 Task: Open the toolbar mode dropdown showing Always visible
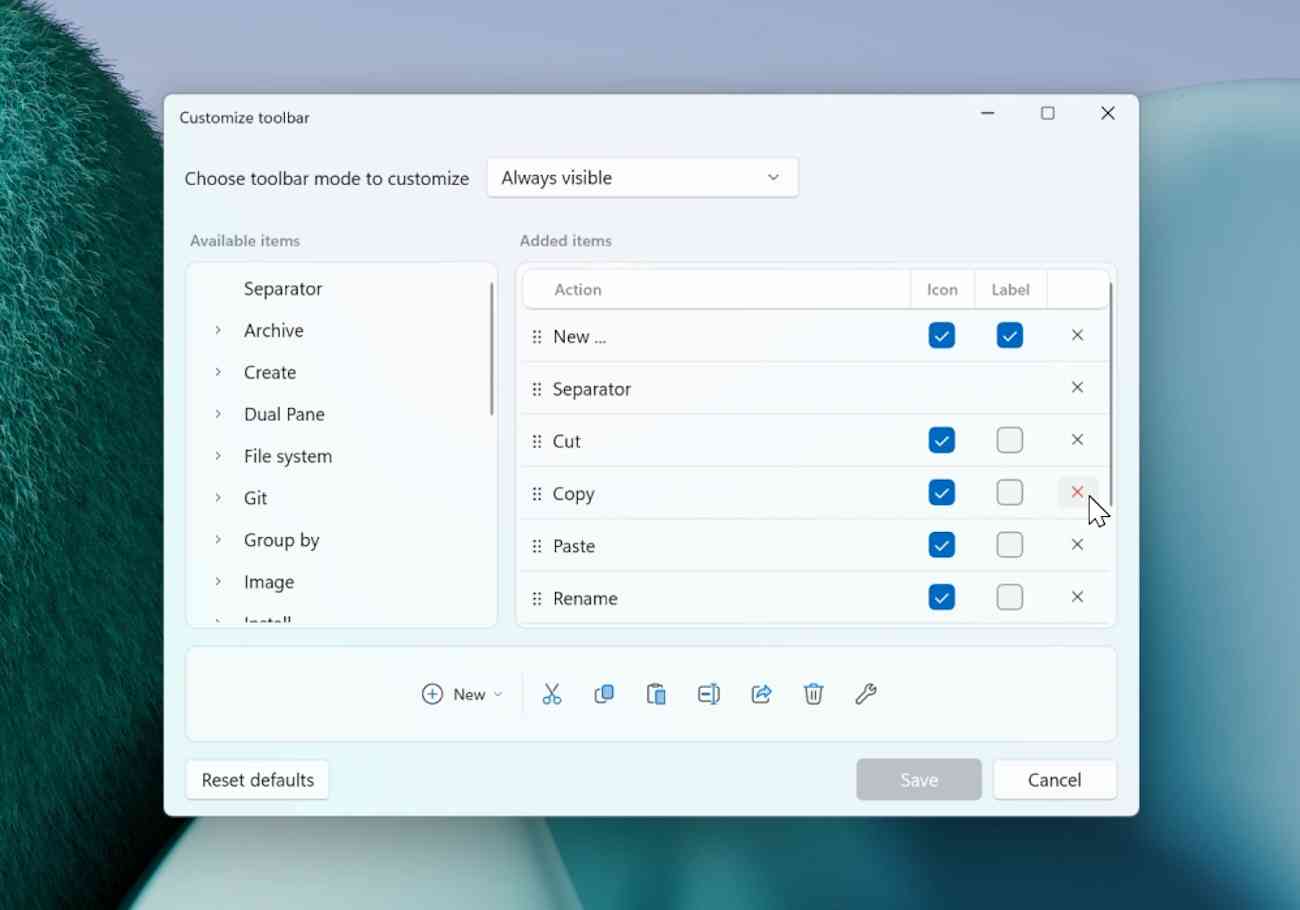click(x=642, y=177)
